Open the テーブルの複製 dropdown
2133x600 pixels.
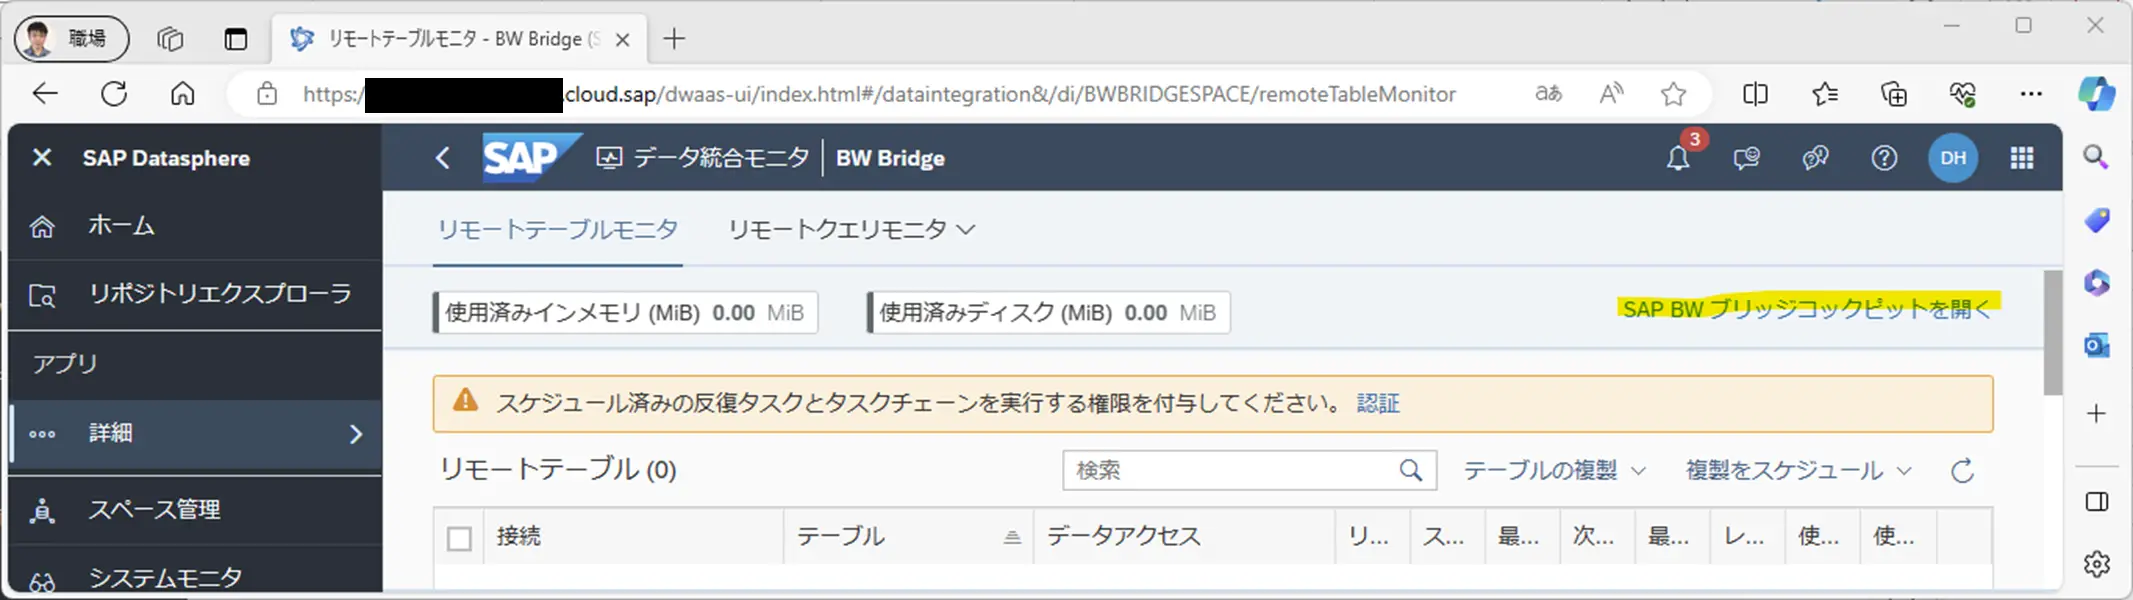(1554, 470)
